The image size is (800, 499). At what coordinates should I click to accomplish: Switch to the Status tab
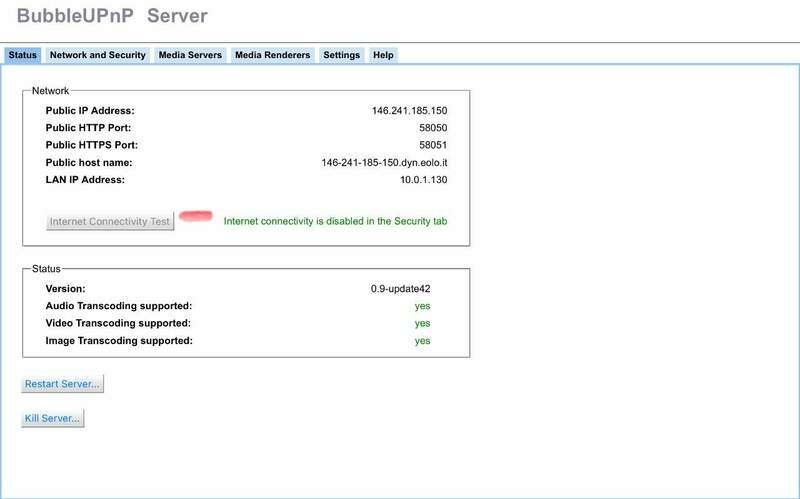[x=22, y=55]
